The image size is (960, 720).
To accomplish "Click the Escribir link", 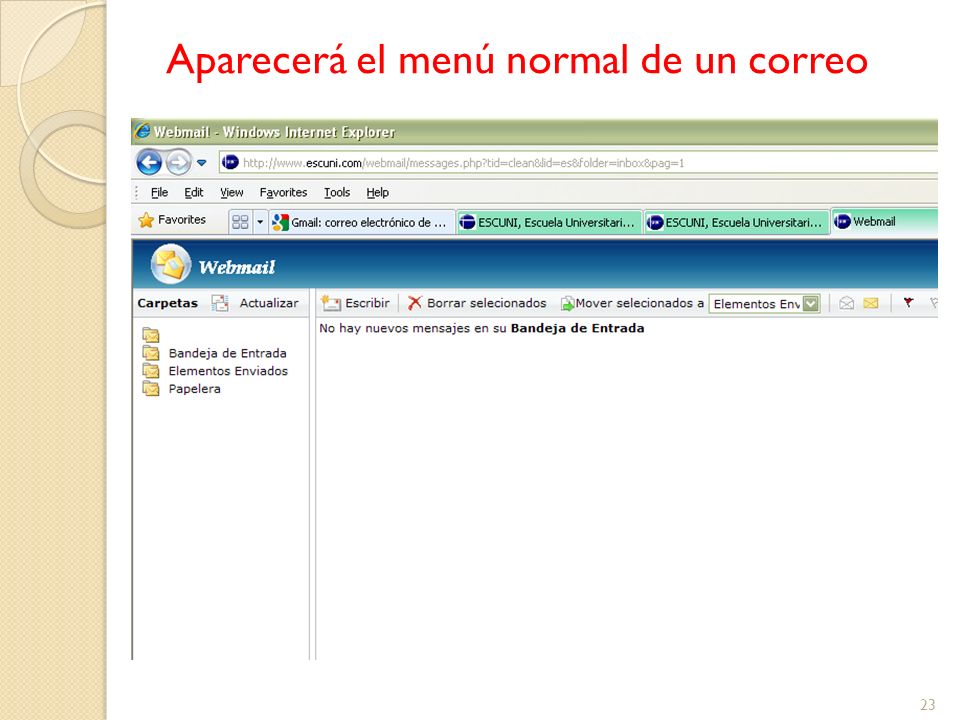I will click(367, 303).
